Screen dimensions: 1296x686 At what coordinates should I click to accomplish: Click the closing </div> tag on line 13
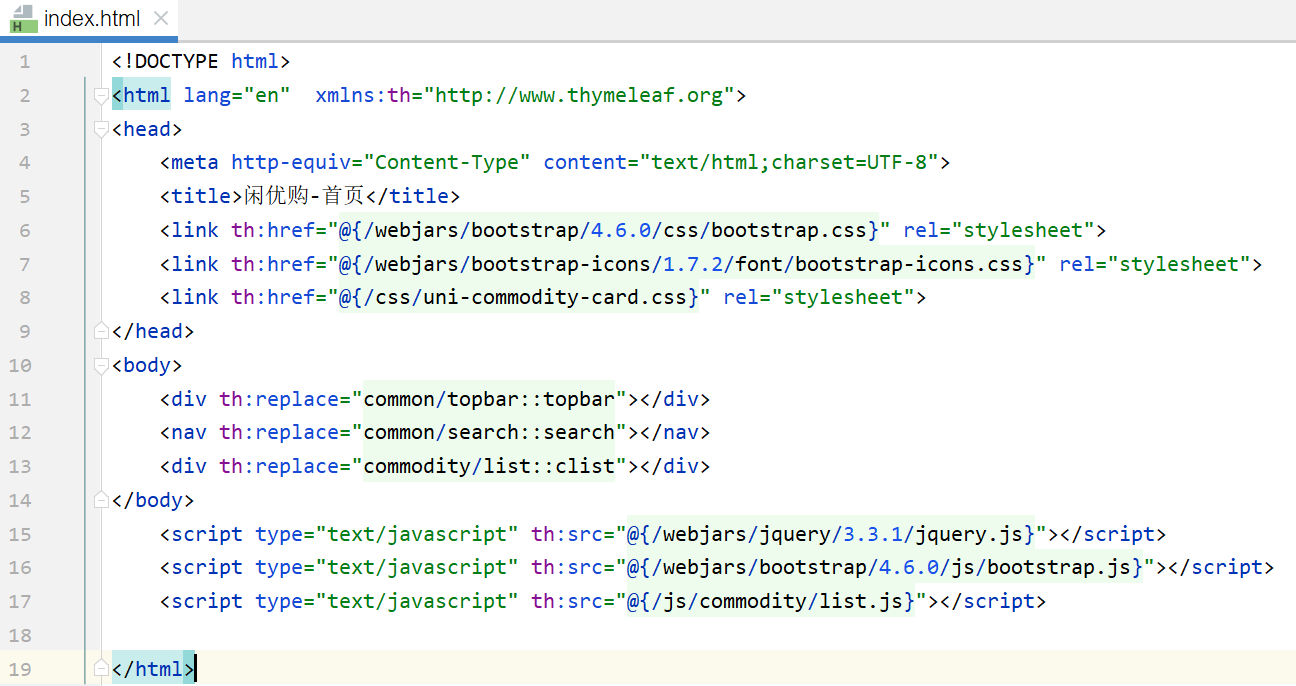[675, 466]
